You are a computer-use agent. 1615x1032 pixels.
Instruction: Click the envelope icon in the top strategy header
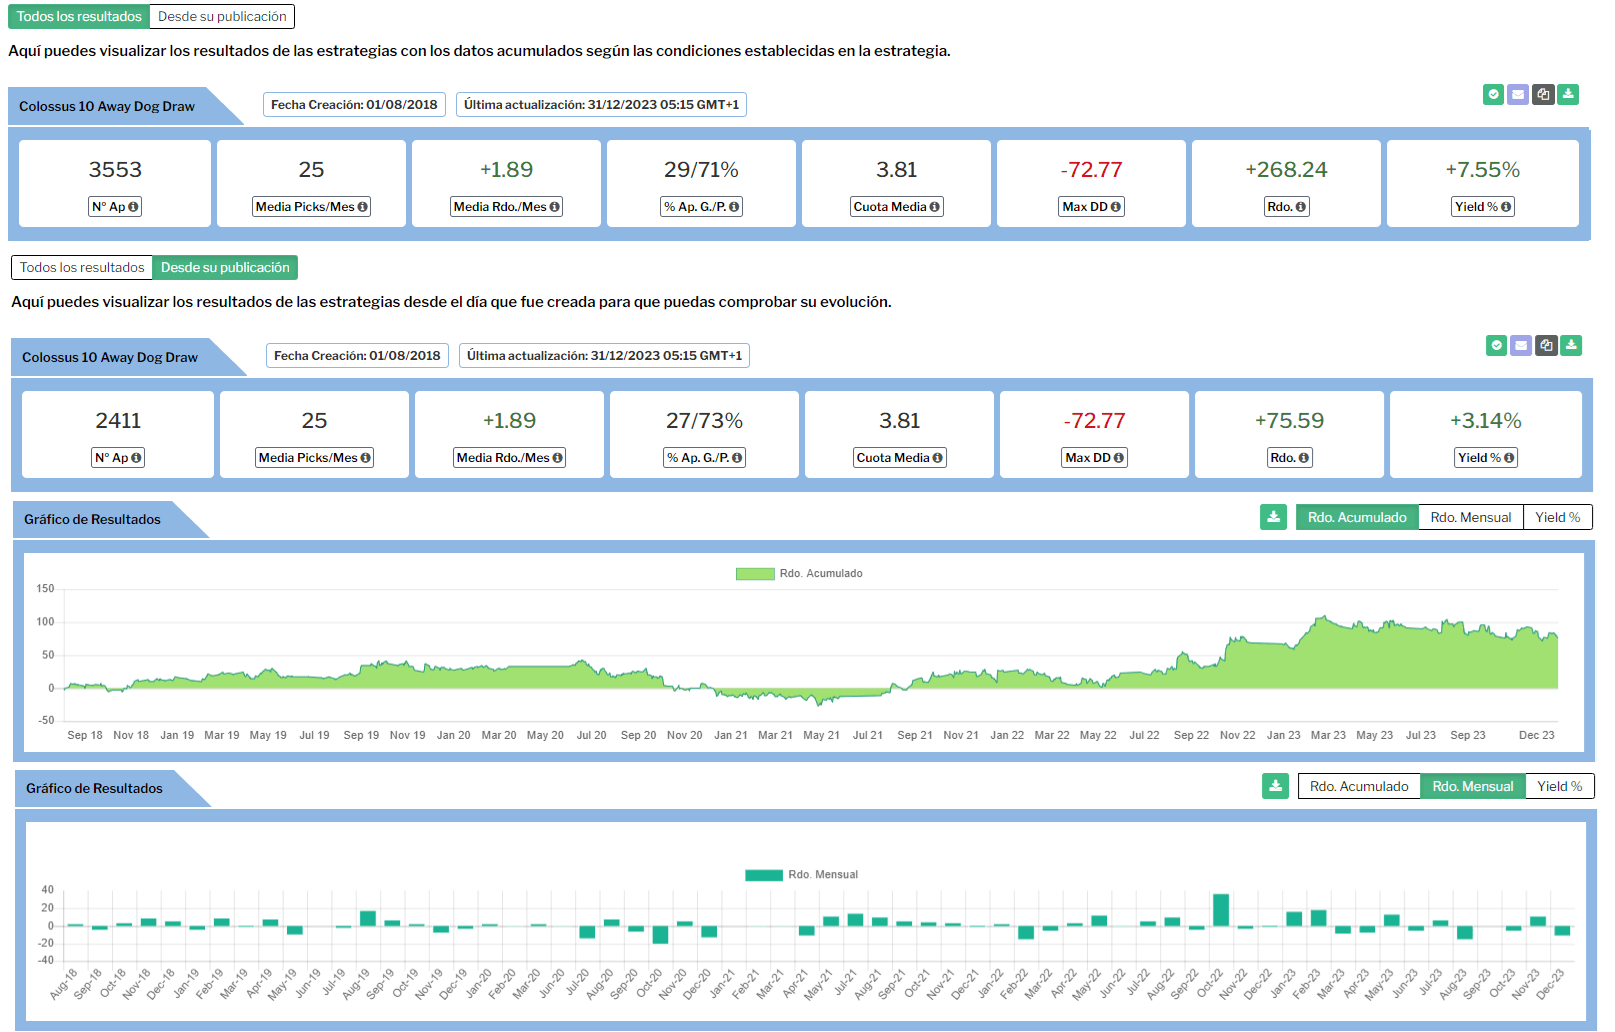(1518, 94)
